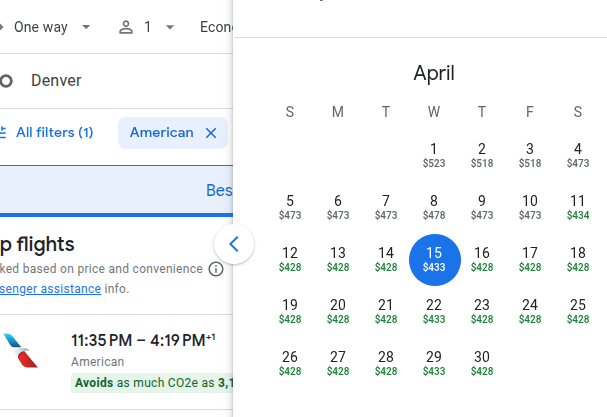607x417 pixels.
Task: Click the passenger person icon
Action: [x=126, y=27]
